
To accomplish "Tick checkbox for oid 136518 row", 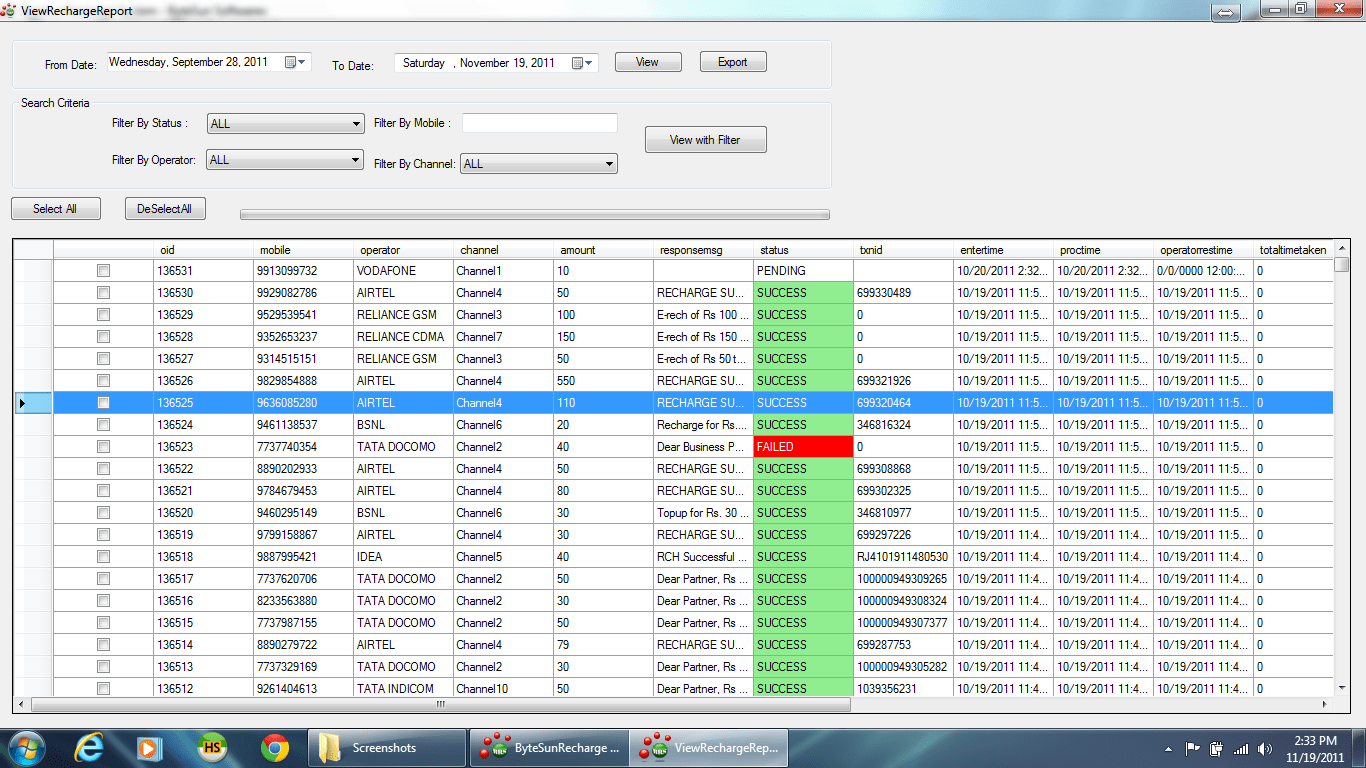I will coord(103,556).
